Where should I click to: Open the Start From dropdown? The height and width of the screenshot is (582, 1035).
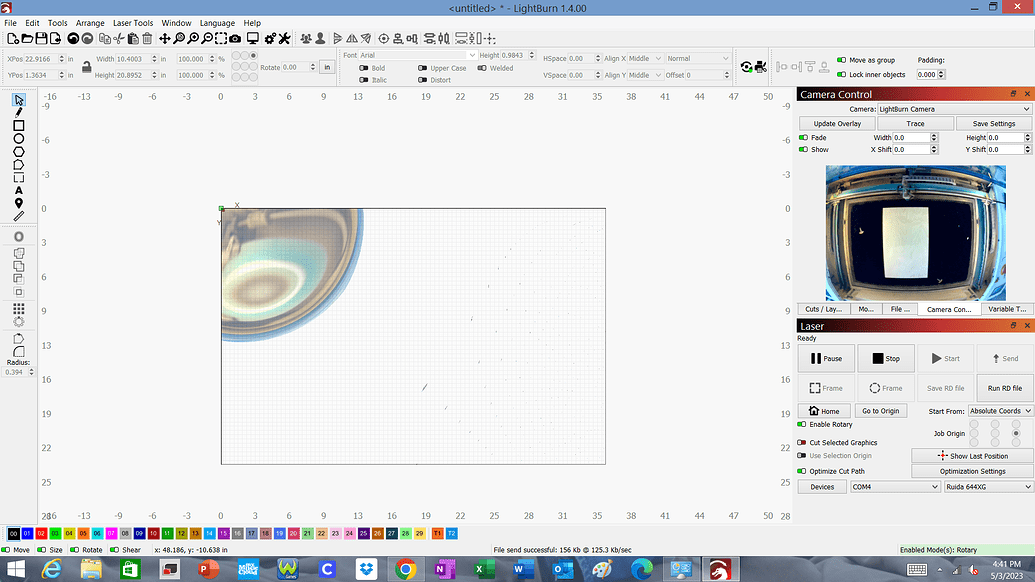coord(1000,411)
